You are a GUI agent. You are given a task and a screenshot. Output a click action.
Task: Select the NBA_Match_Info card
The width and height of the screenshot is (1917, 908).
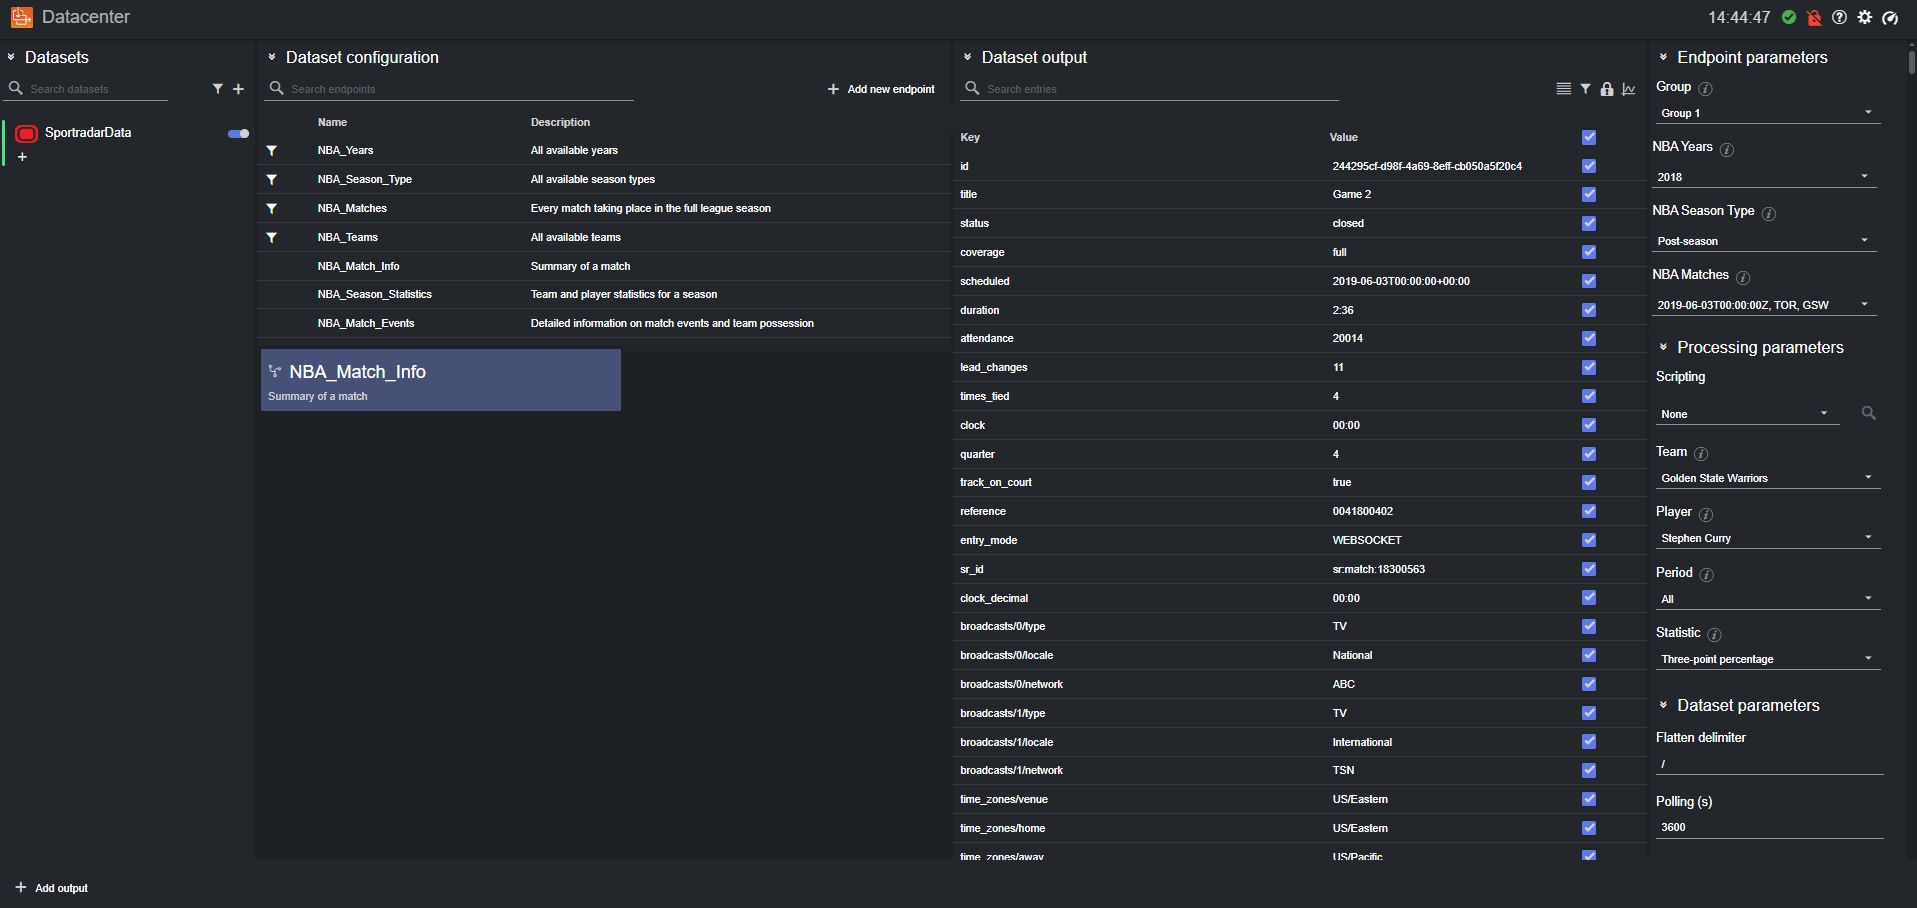tap(440, 380)
